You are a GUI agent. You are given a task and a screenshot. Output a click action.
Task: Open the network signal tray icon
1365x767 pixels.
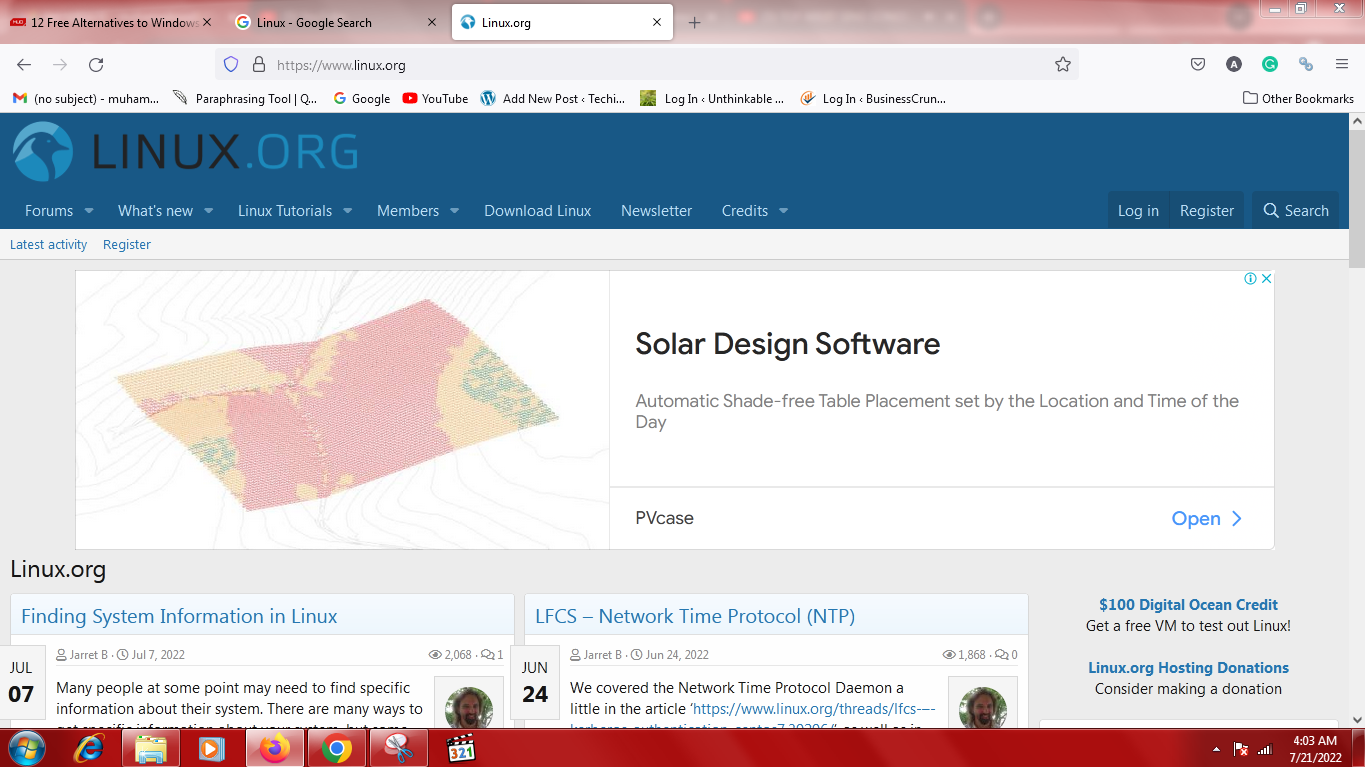[x=1265, y=749]
